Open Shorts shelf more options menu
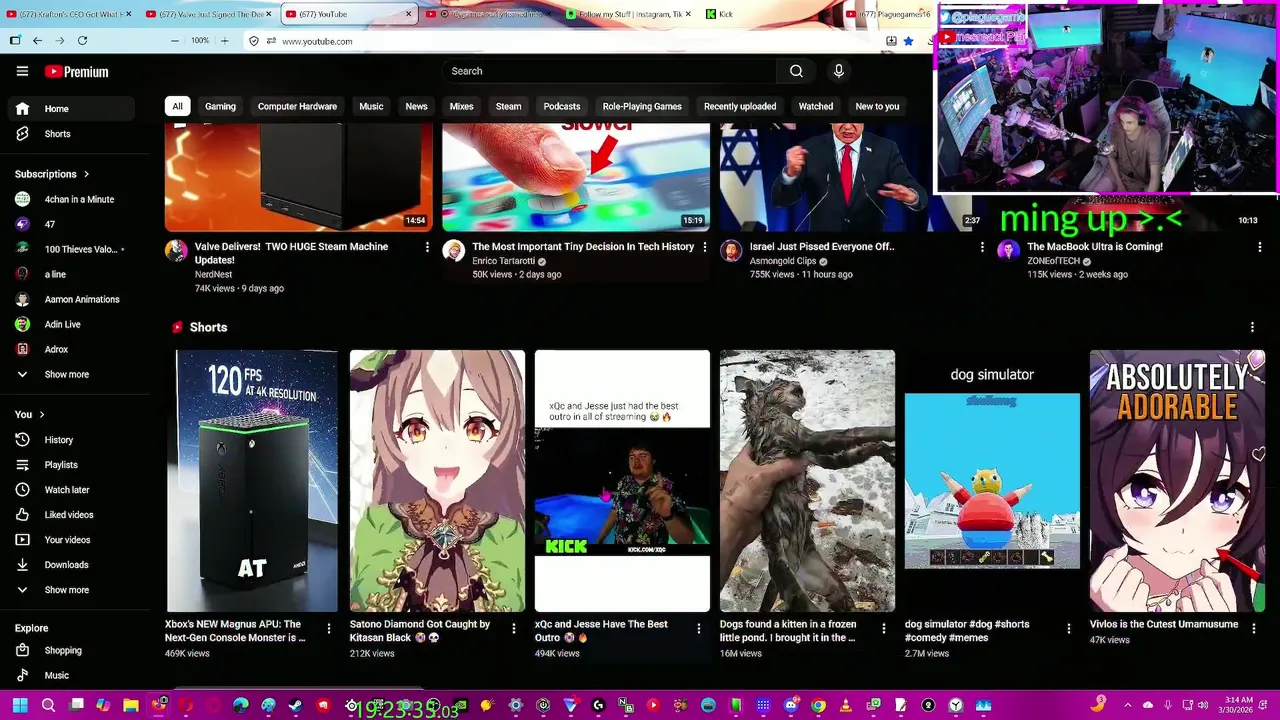 point(1252,327)
